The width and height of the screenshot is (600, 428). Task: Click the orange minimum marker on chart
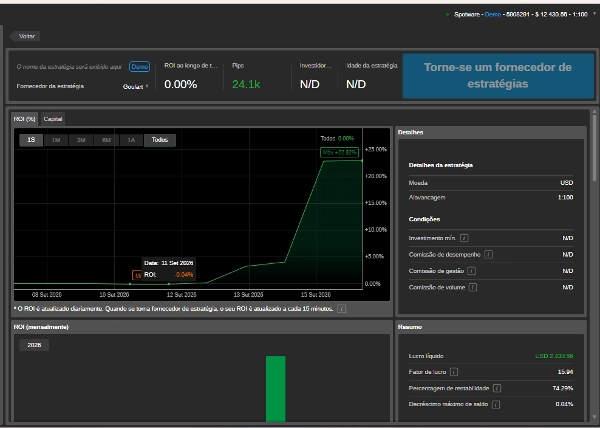click(x=137, y=275)
